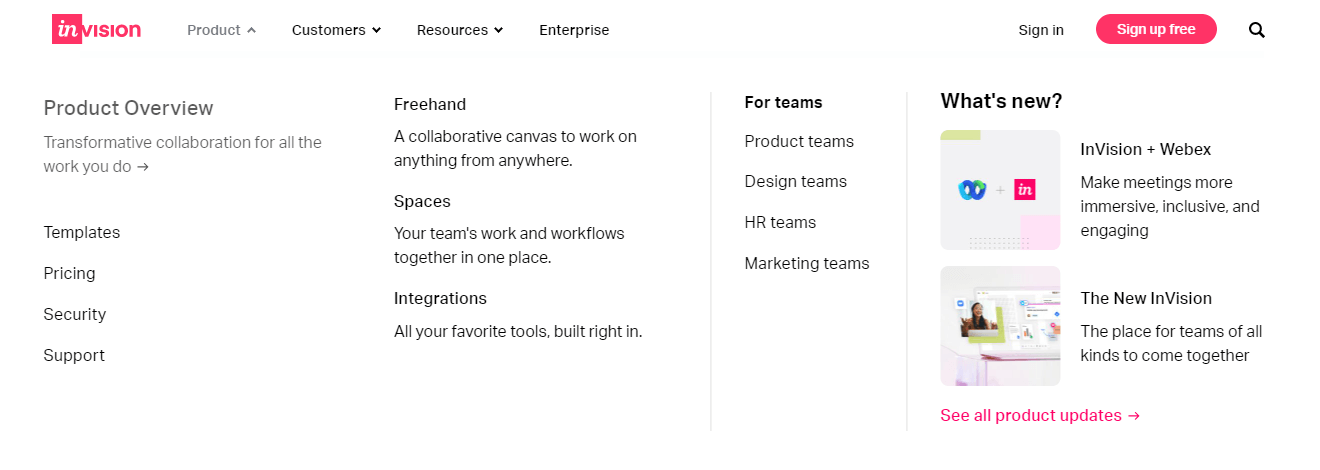Expand the Resources dropdown

(x=460, y=30)
